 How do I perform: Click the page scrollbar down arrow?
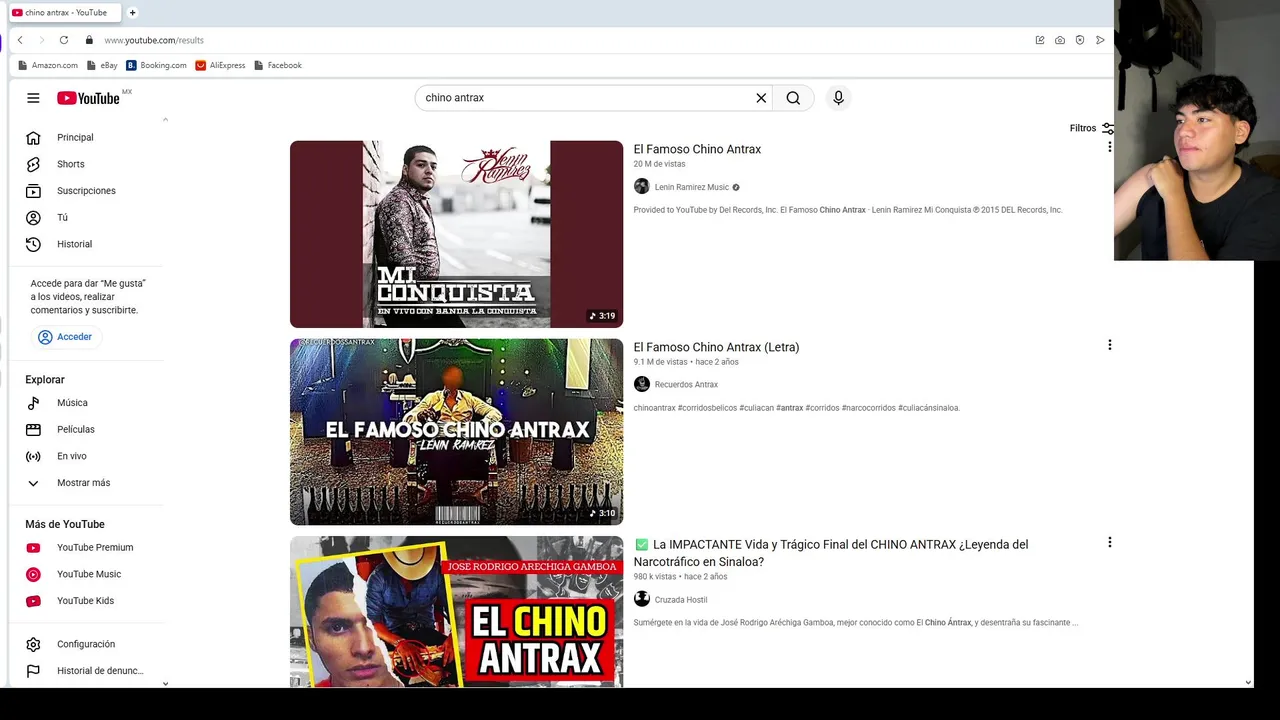click(x=1248, y=683)
